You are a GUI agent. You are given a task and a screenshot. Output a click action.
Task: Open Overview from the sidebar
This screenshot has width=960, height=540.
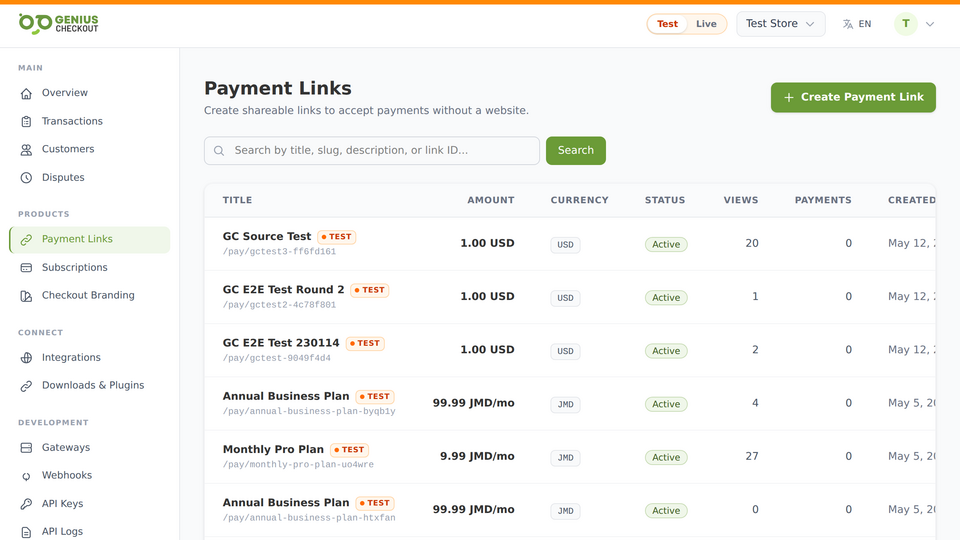click(x=89, y=93)
